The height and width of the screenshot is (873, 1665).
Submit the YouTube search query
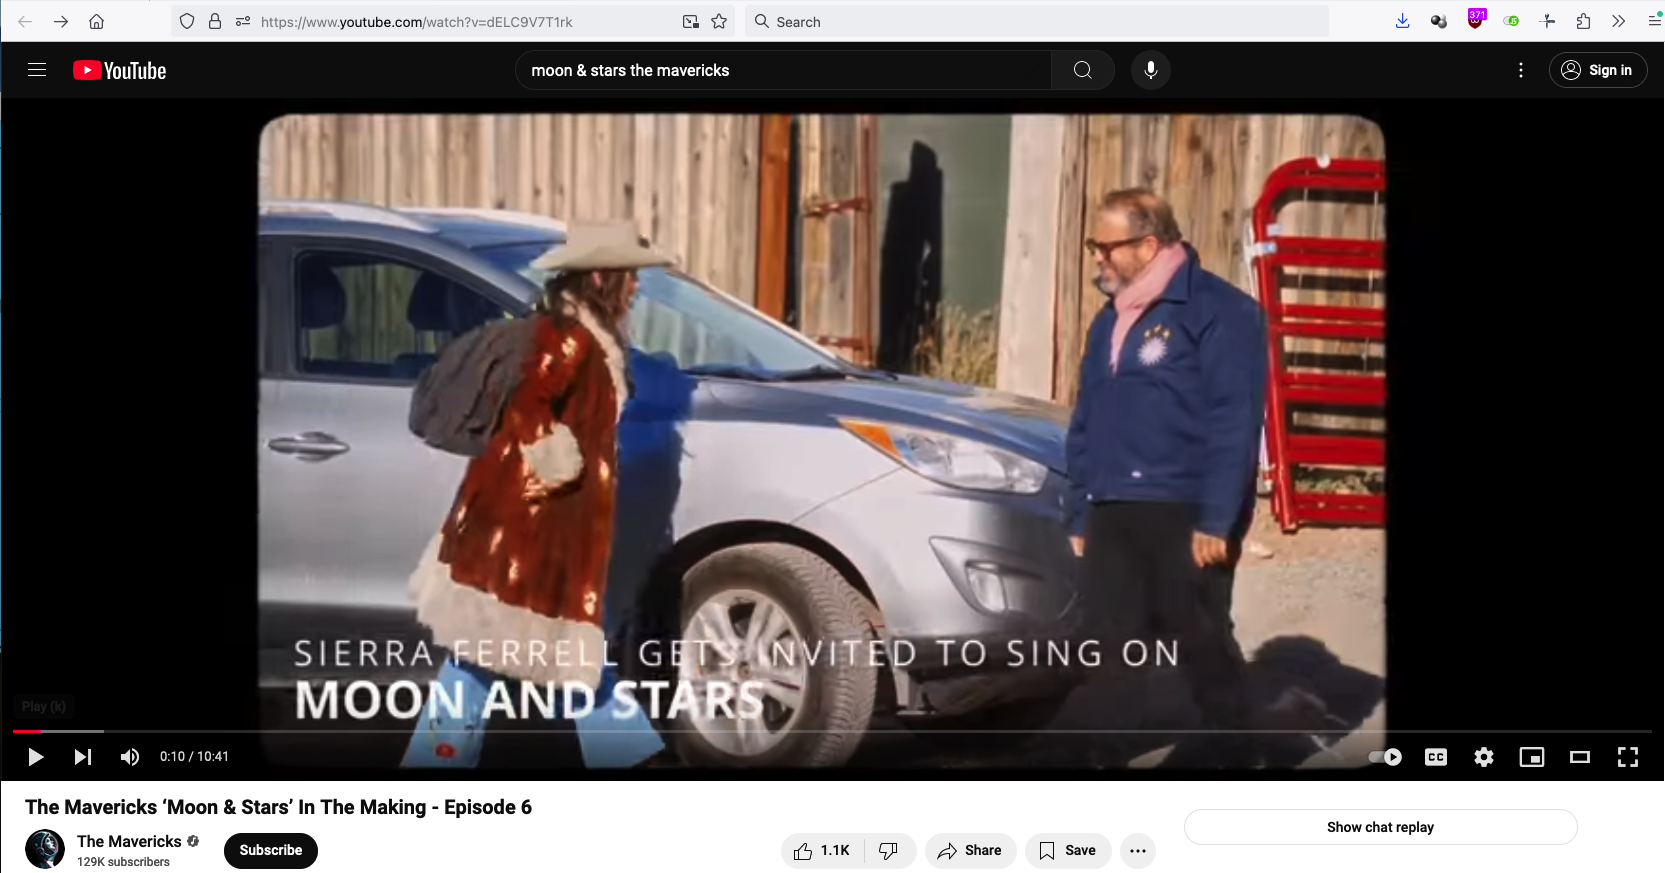1083,70
